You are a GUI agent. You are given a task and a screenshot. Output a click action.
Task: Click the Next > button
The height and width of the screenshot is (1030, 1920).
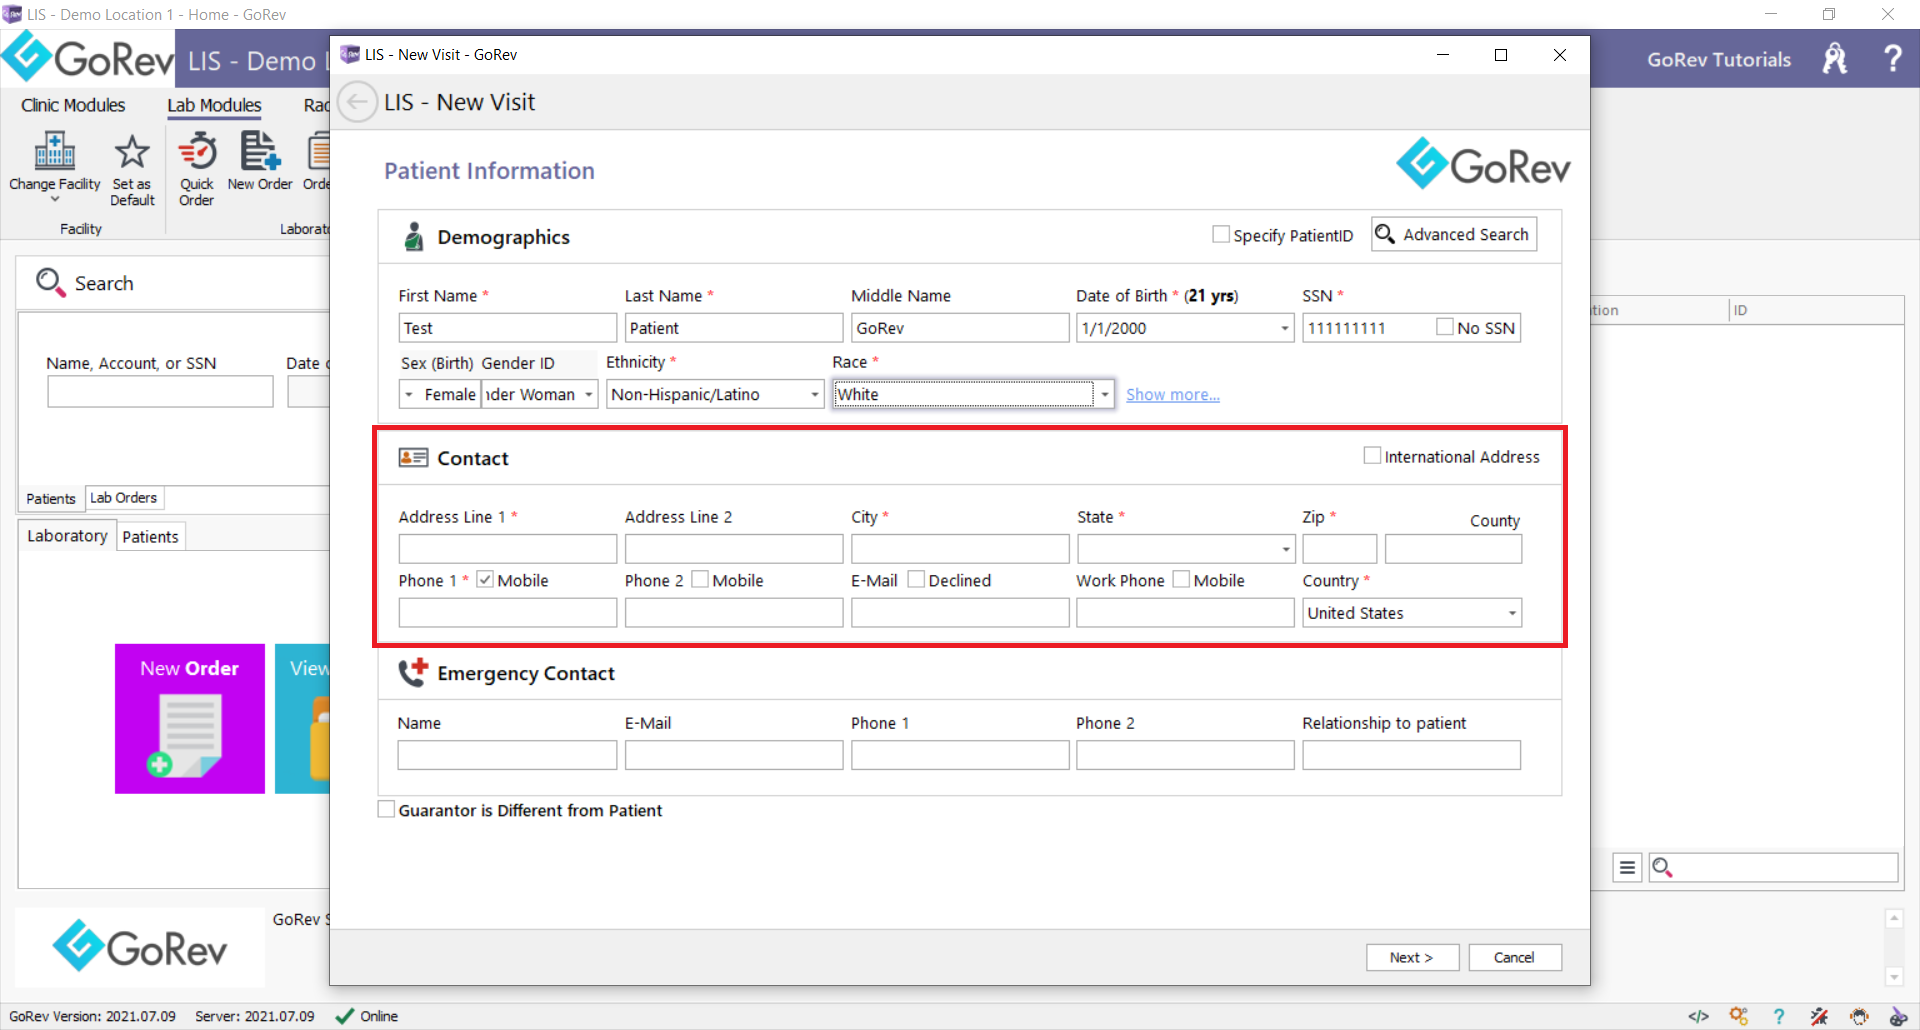point(1412,957)
